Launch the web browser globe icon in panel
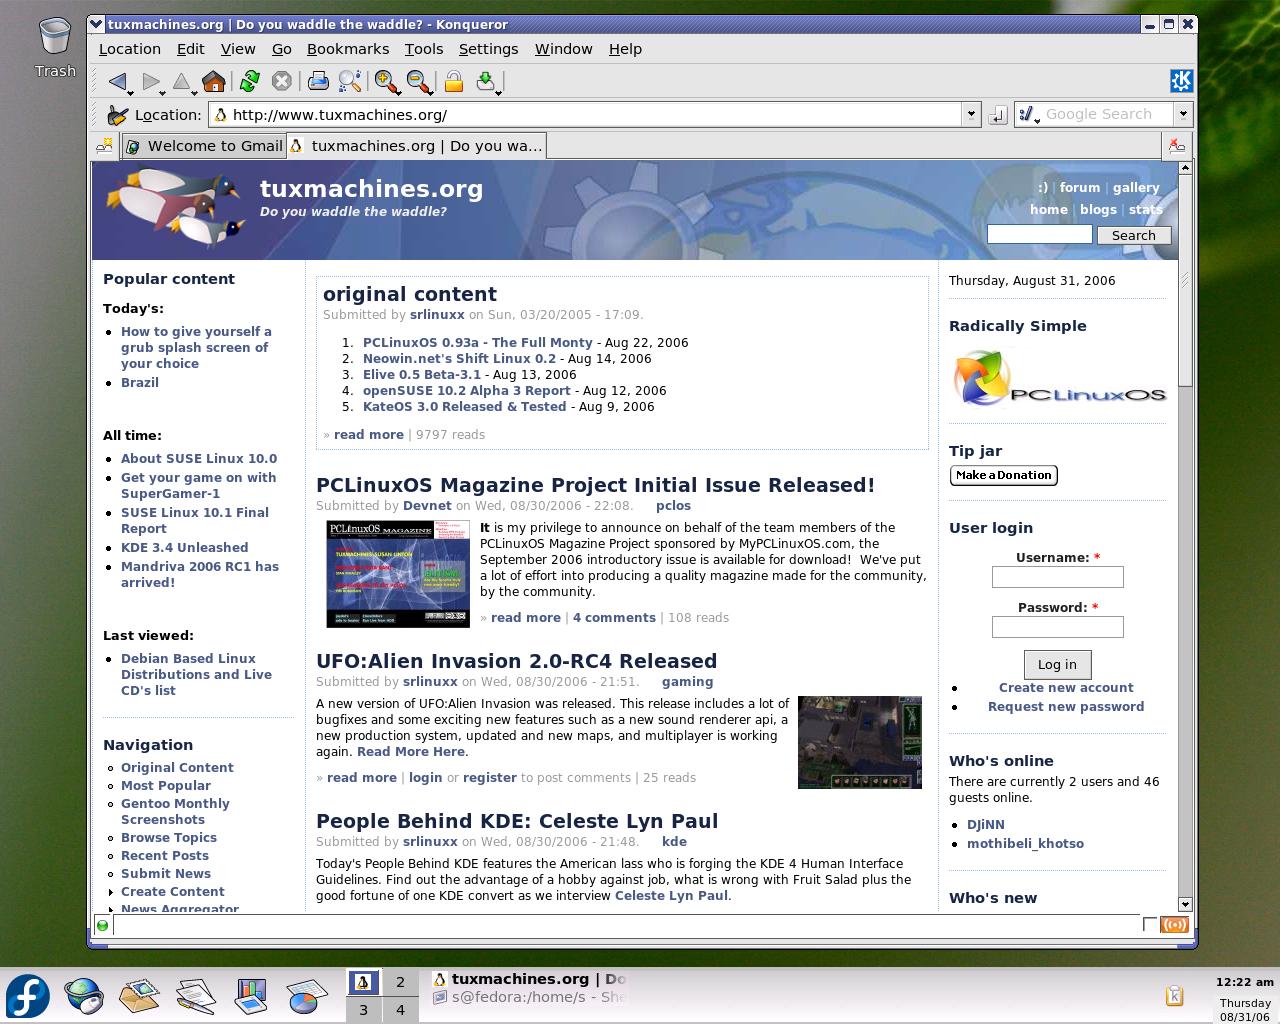 coord(84,996)
